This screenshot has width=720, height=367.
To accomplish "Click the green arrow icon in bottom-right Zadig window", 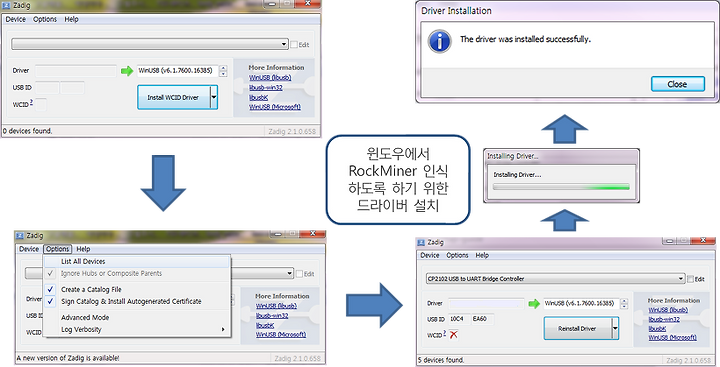I will (x=534, y=304).
